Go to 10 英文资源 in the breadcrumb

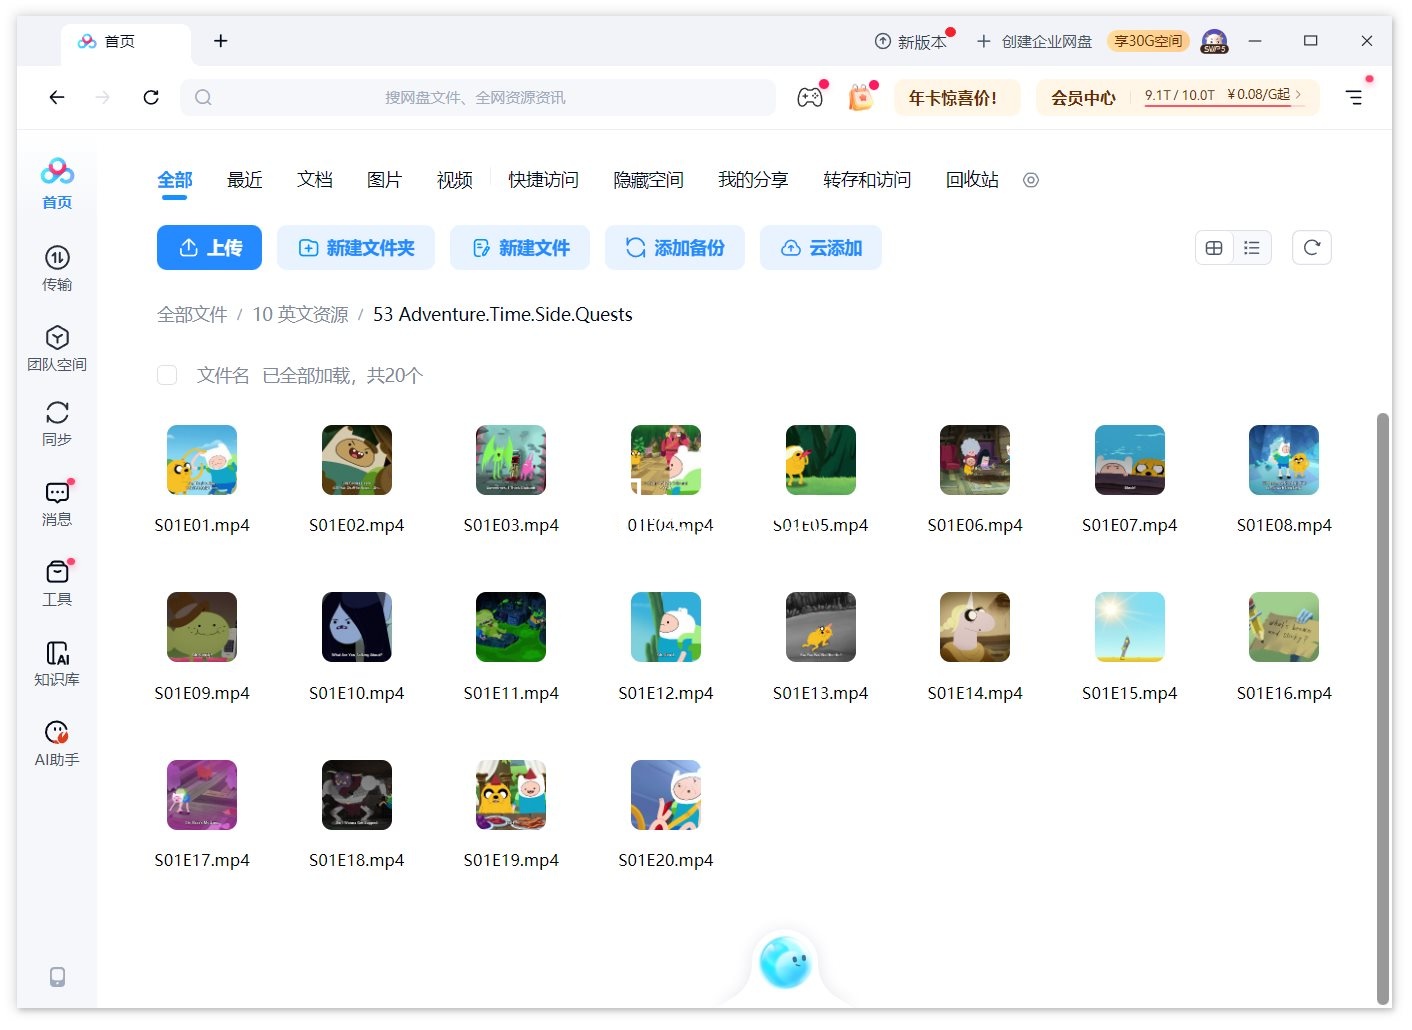coord(300,314)
